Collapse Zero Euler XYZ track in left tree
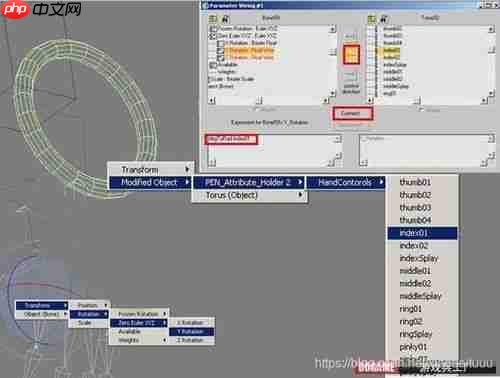500x378 pixels. 212,36
